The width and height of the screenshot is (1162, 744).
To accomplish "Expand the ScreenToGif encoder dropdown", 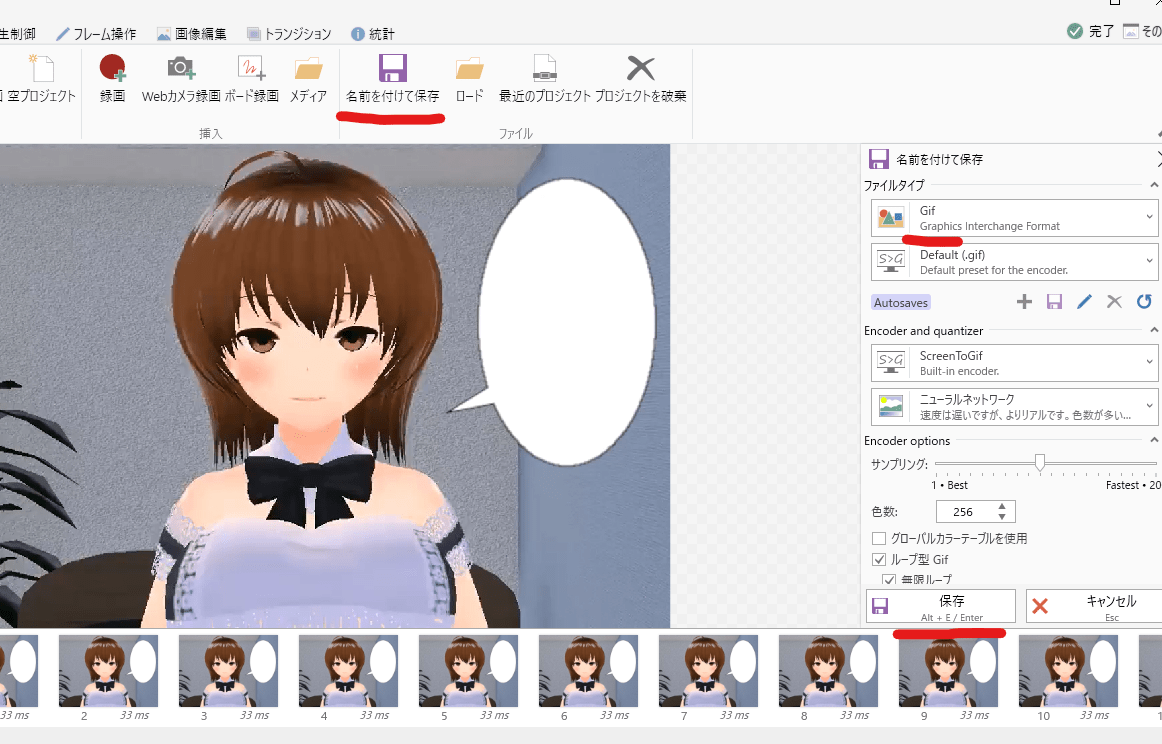I will point(1014,363).
